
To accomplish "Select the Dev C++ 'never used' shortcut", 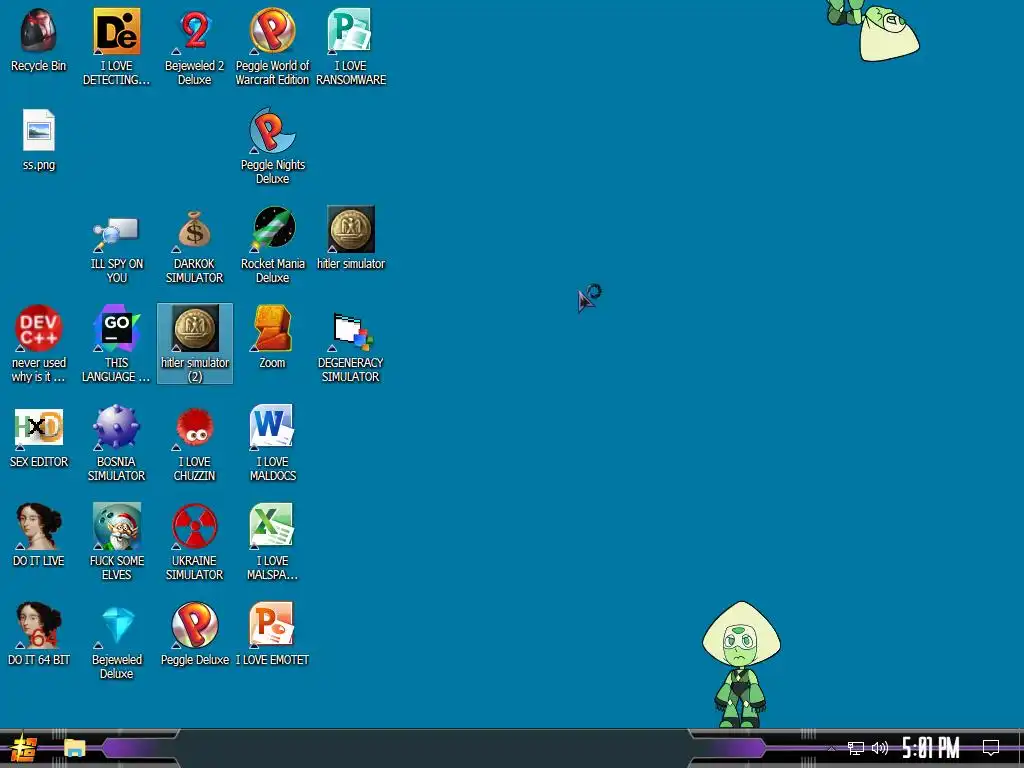I will (x=39, y=344).
